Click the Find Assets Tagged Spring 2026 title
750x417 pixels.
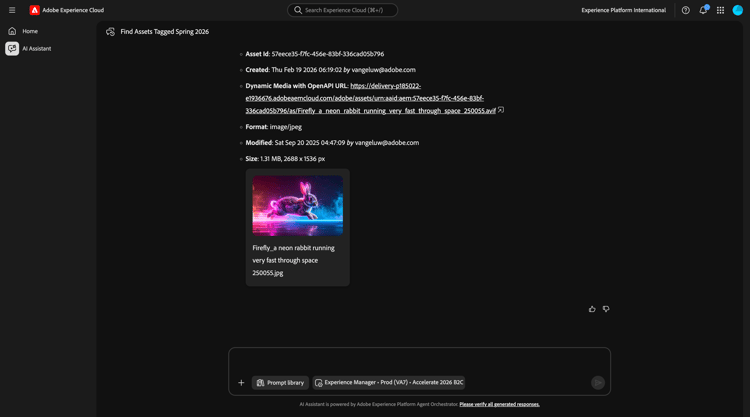click(165, 32)
